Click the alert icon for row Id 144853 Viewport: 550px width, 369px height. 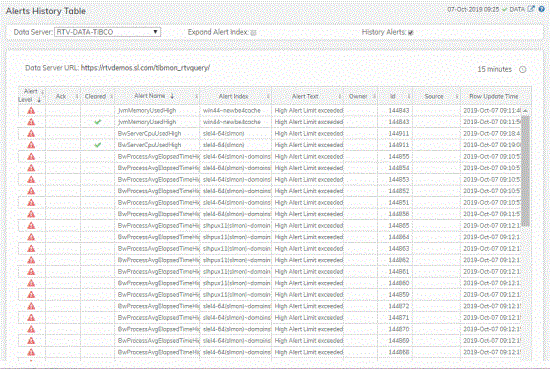pyautogui.click(x=31, y=180)
